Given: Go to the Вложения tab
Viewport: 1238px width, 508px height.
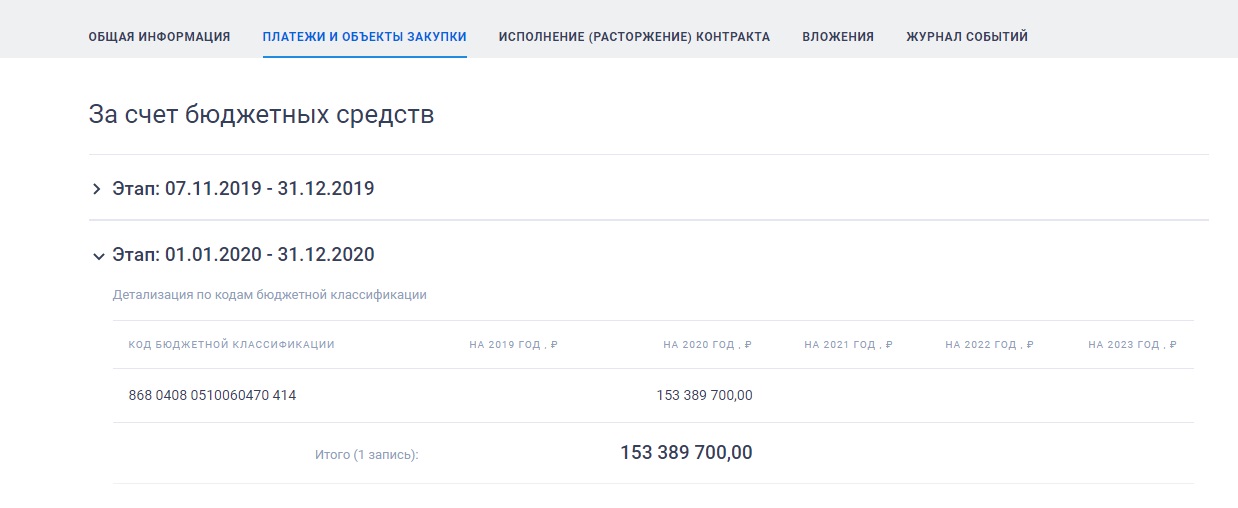Looking at the screenshot, I should tap(837, 37).
